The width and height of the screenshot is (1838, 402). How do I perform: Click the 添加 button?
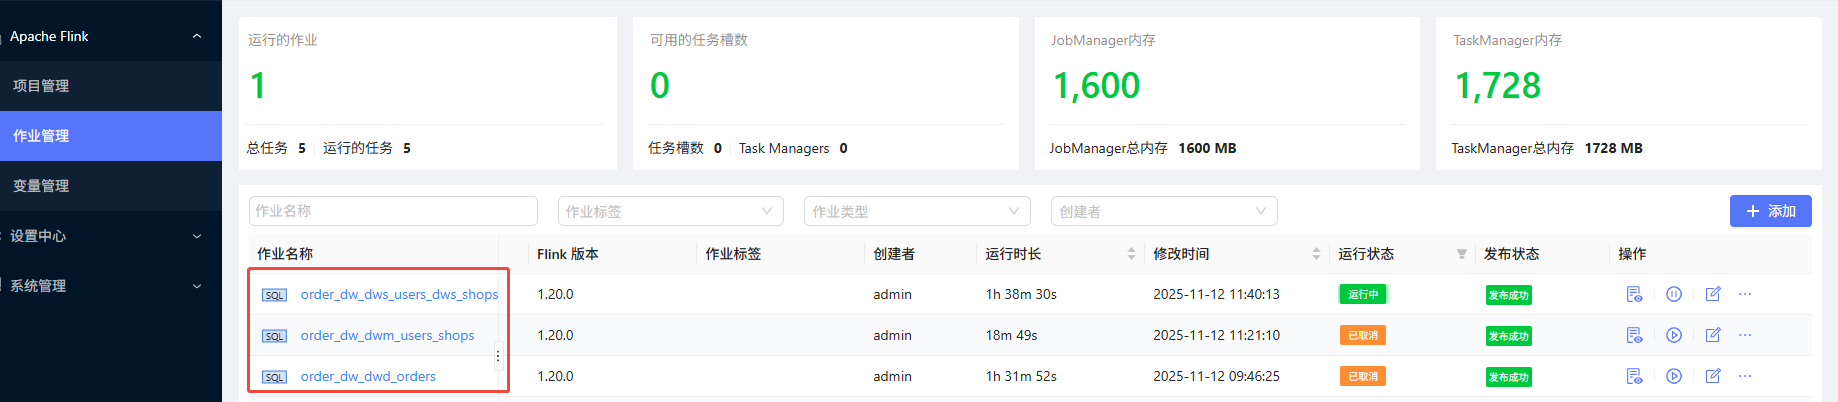(x=1770, y=211)
